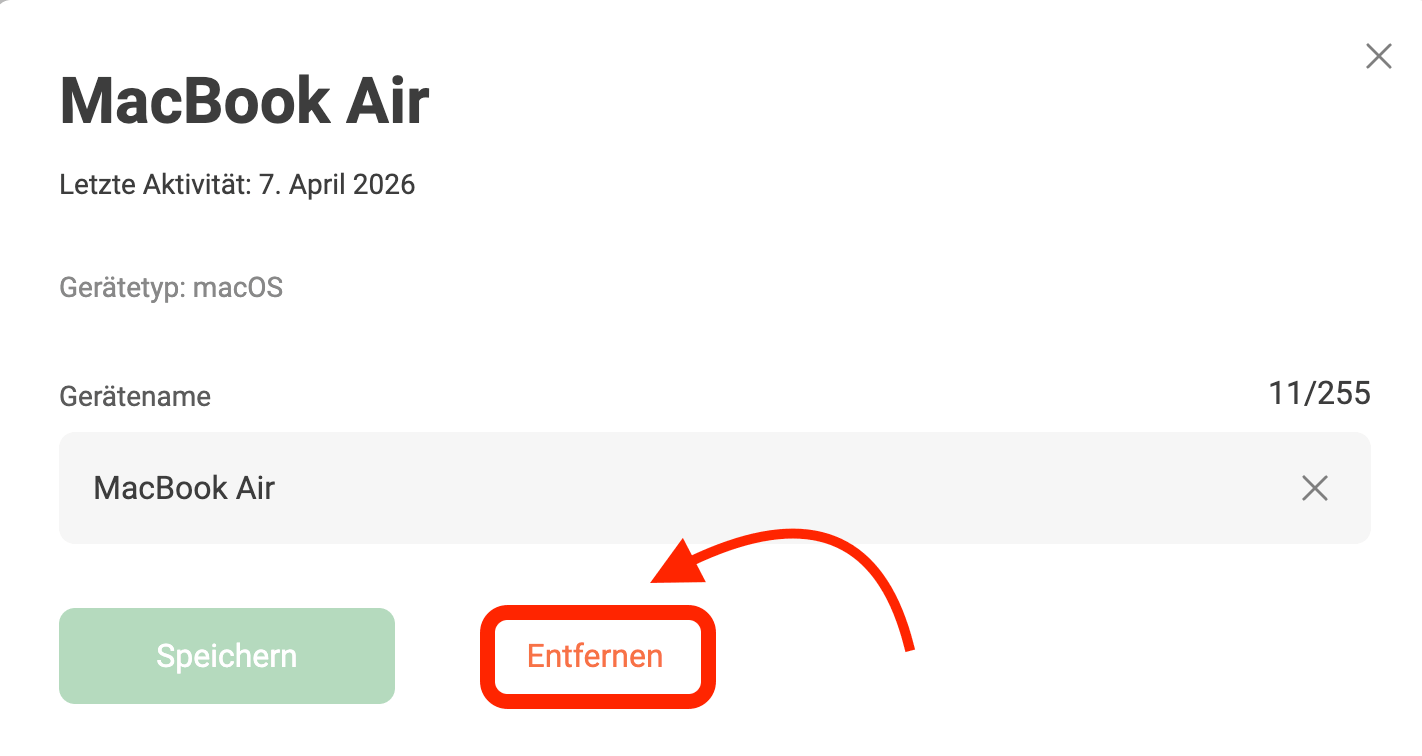The image size is (1422, 756).
Task: Focus the Gerätename input field
Action: pos(715,488)
